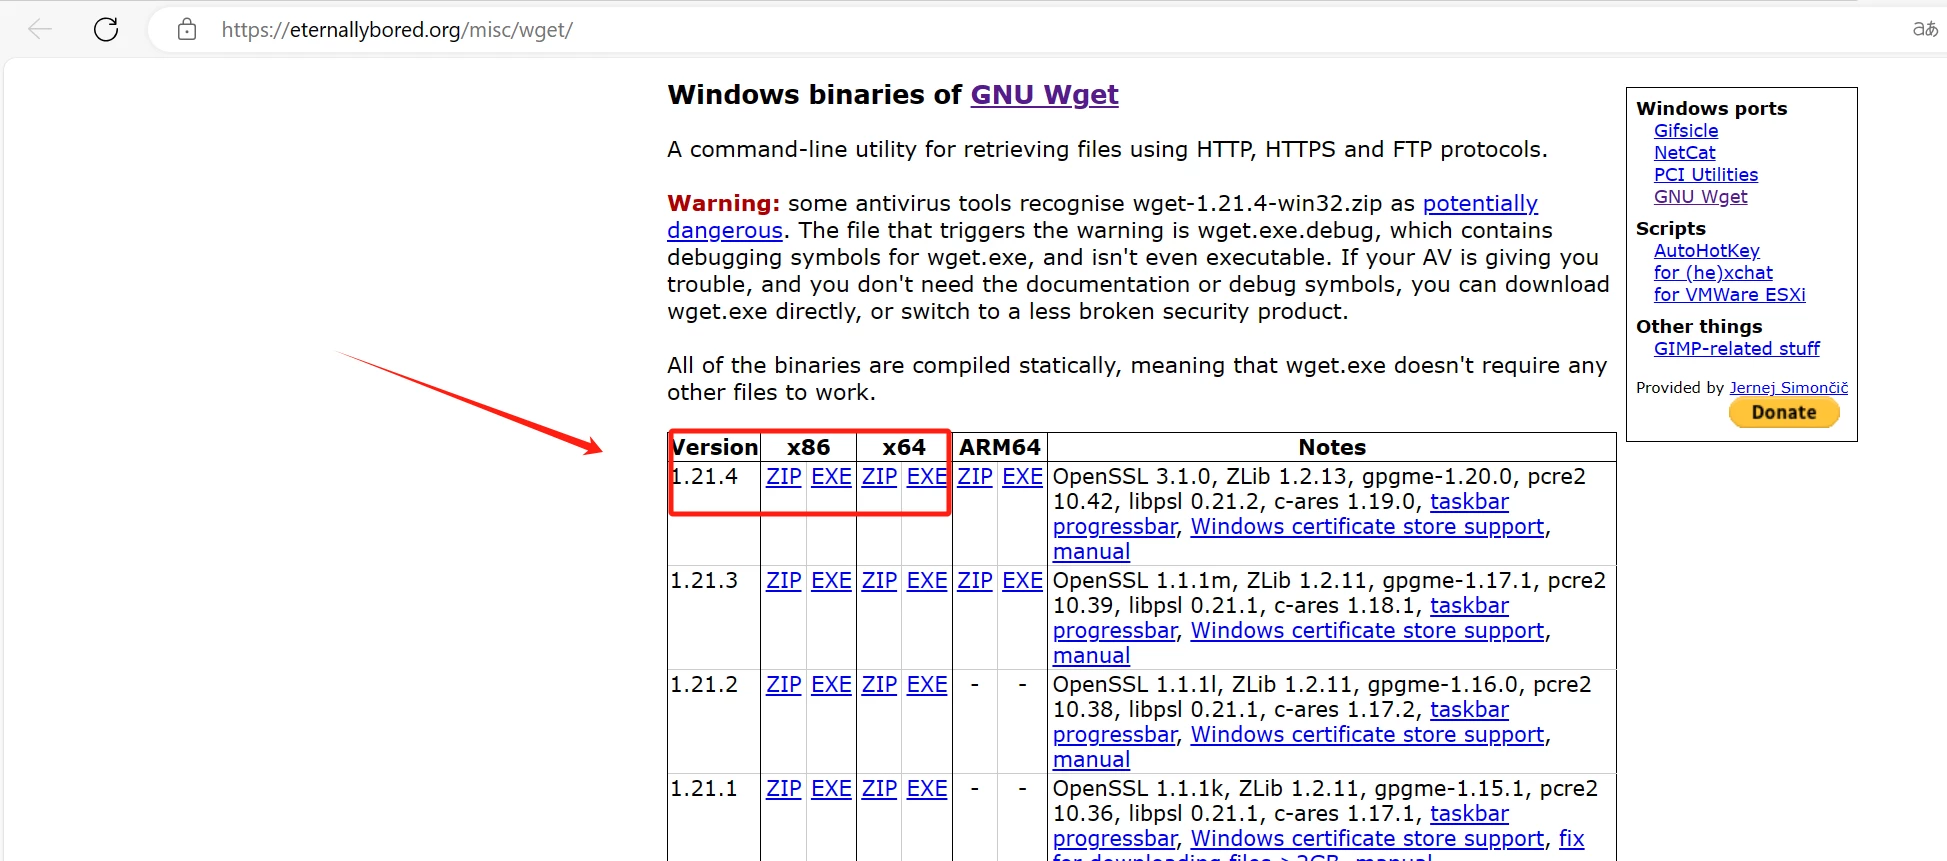1947x861 pixels.
Task: Open AutoHotKey scripts link
Action: tap(1706, 251)
